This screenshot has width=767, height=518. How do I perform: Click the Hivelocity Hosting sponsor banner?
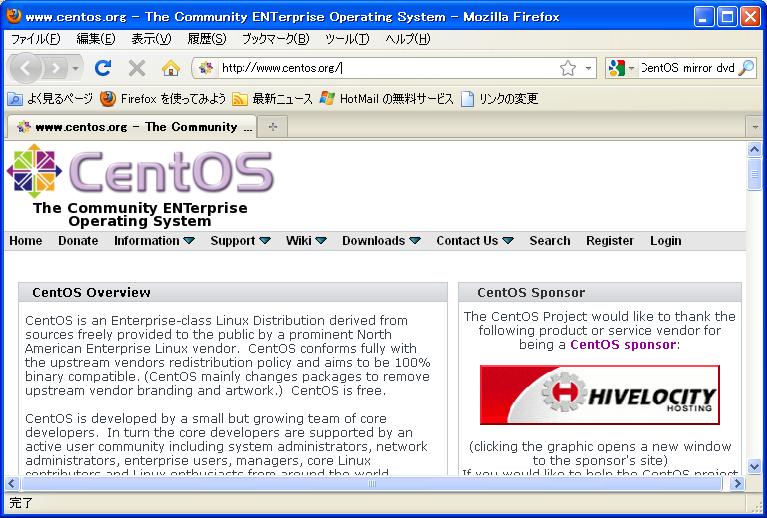(x=600, y=394)
